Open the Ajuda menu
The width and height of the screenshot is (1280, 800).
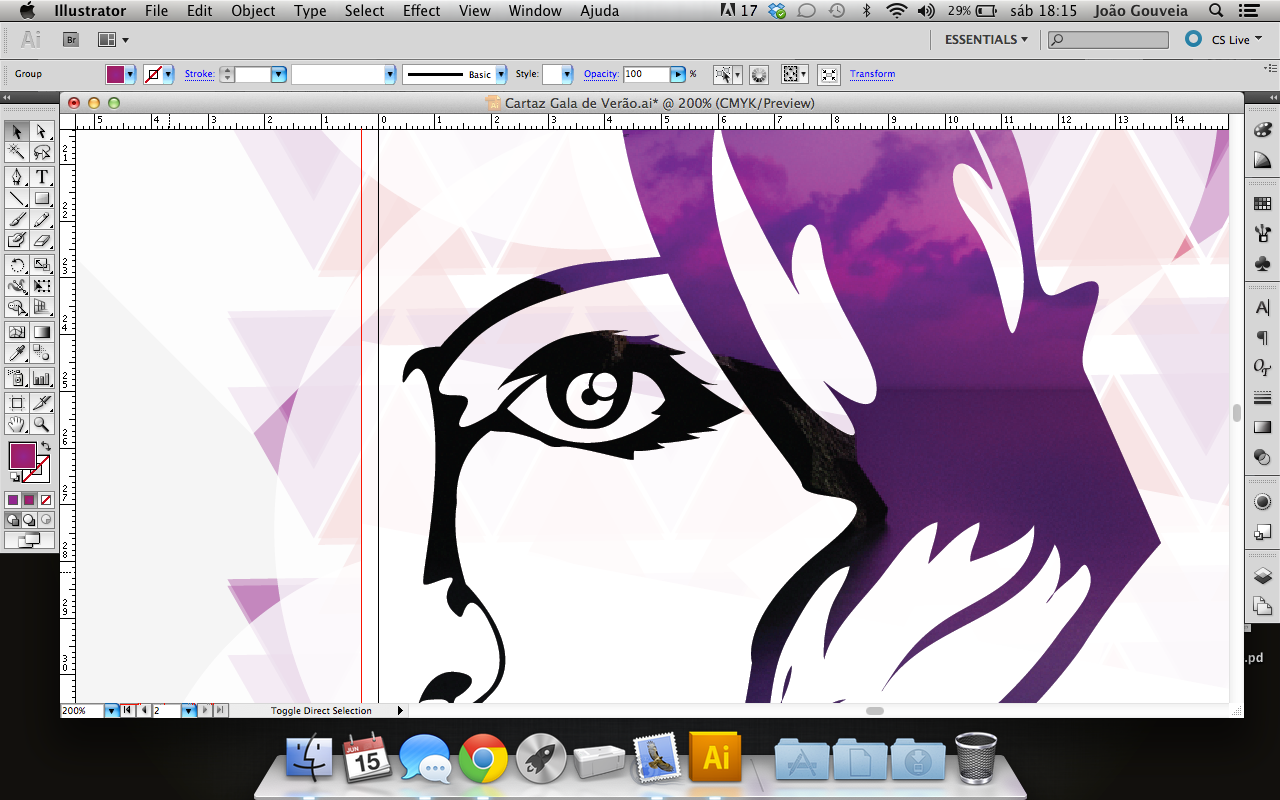600,11
